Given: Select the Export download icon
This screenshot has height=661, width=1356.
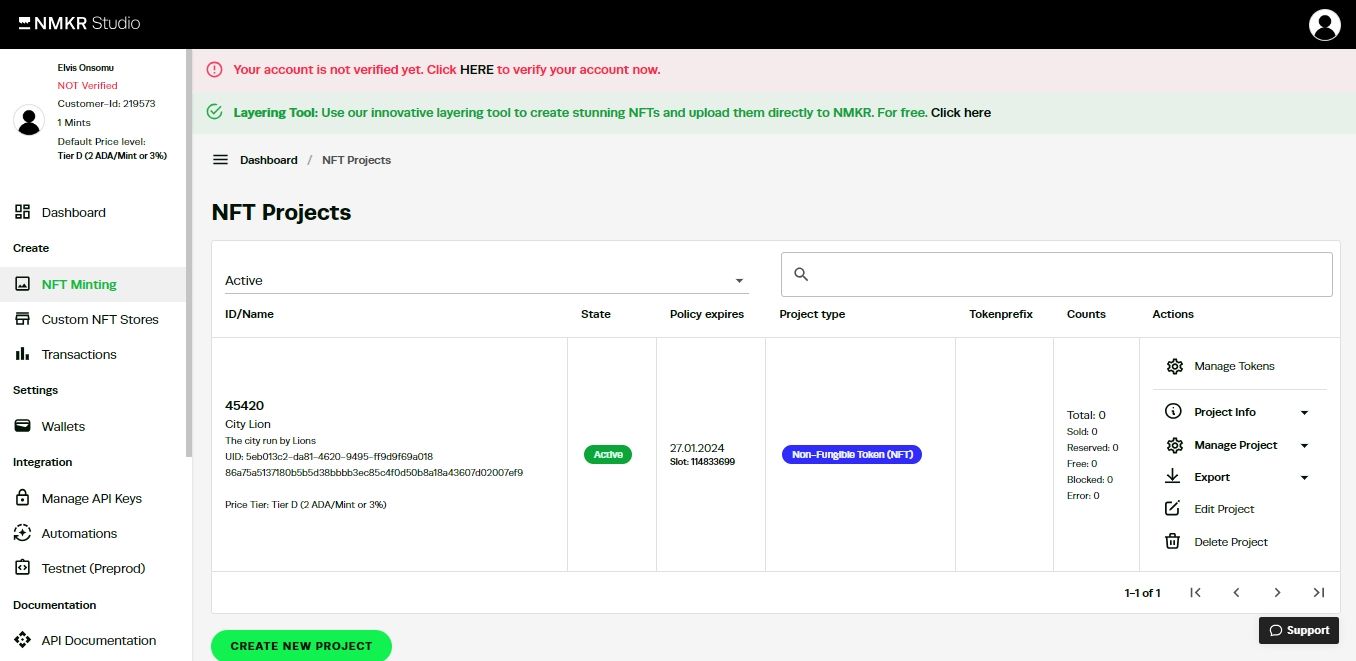Looking at the screenshot, I should point(1171,477).
